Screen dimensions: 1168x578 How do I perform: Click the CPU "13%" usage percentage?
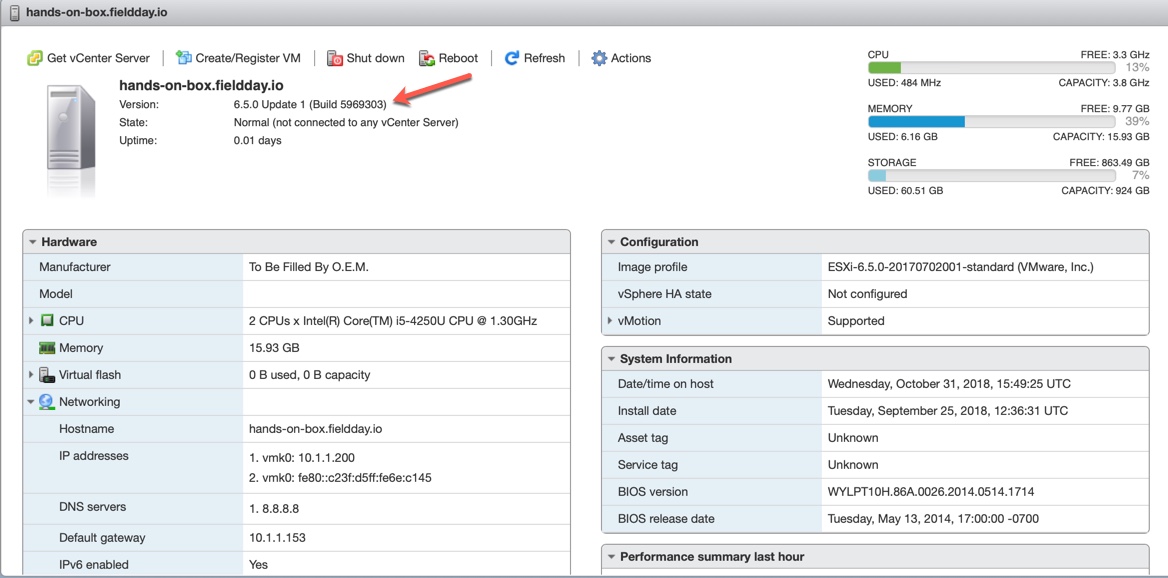[x=1137, y=68]
